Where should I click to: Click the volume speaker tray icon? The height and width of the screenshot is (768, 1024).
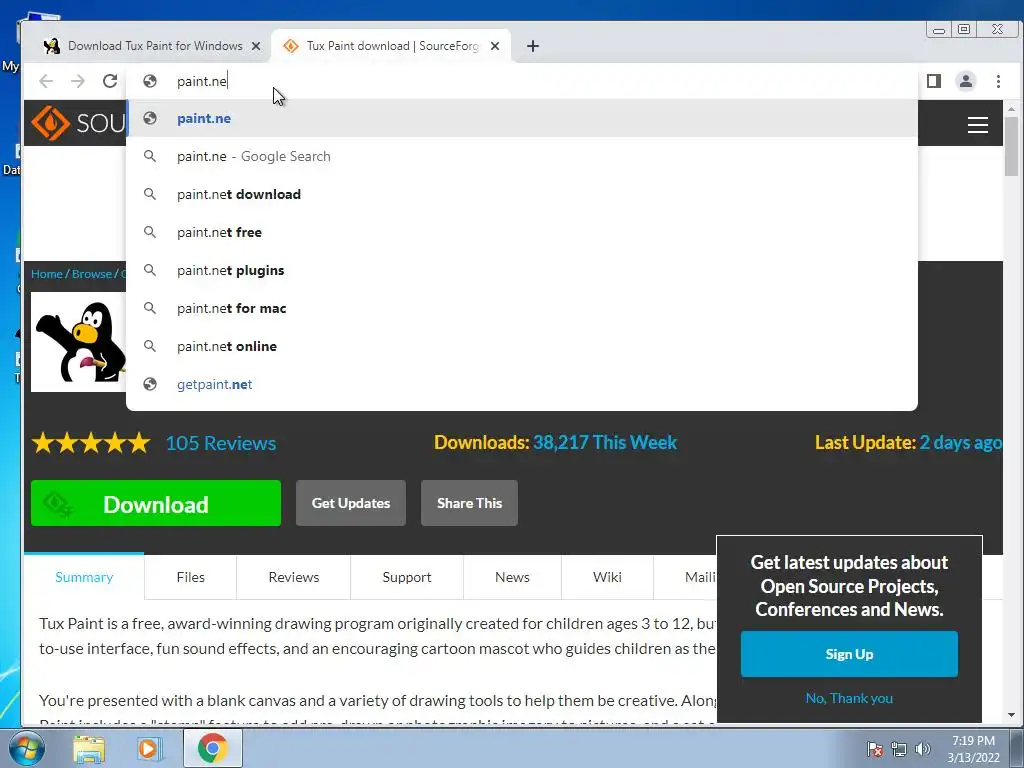pyautogui.click(x=923, y=749)
